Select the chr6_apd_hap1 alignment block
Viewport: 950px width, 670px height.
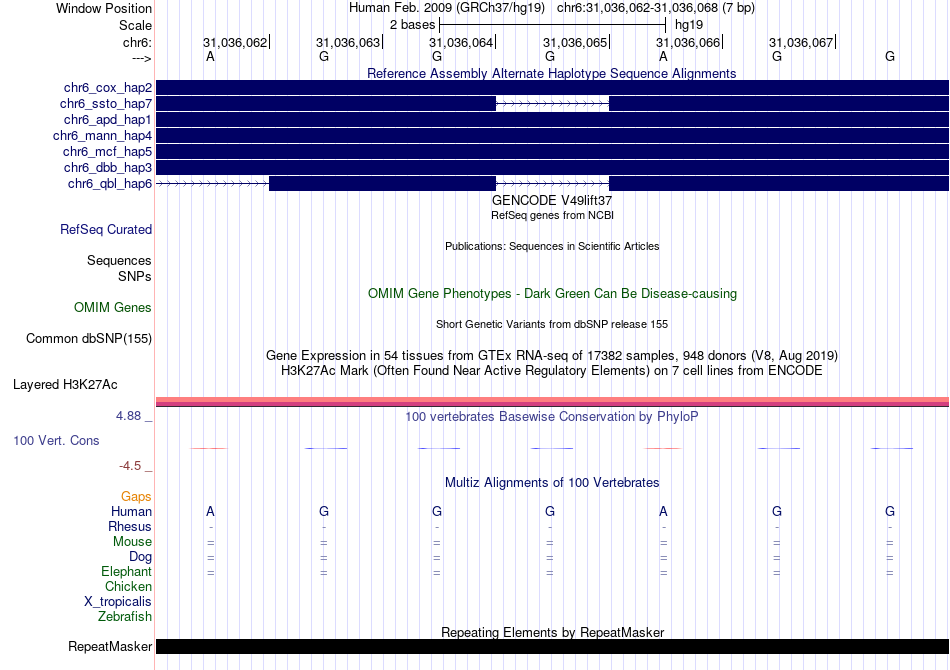point(553,119)
